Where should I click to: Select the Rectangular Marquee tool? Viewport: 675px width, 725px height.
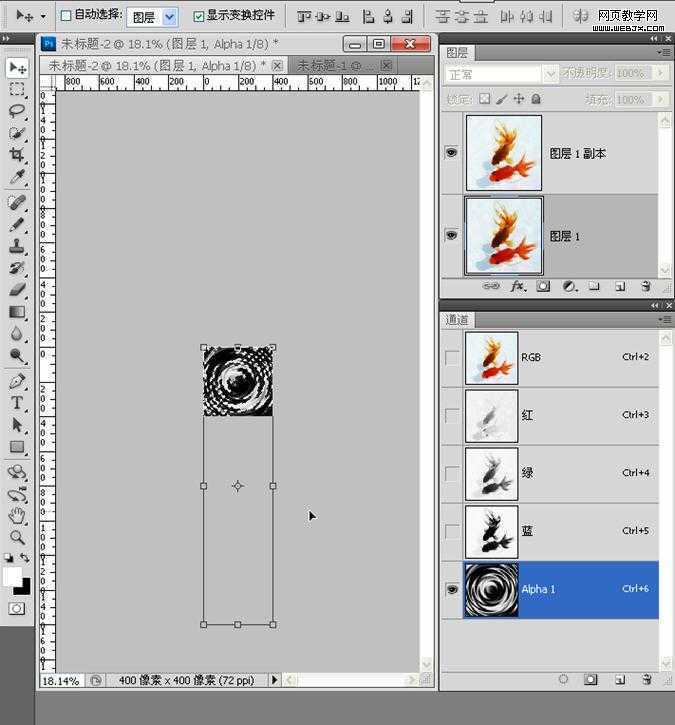pos(18,89)
